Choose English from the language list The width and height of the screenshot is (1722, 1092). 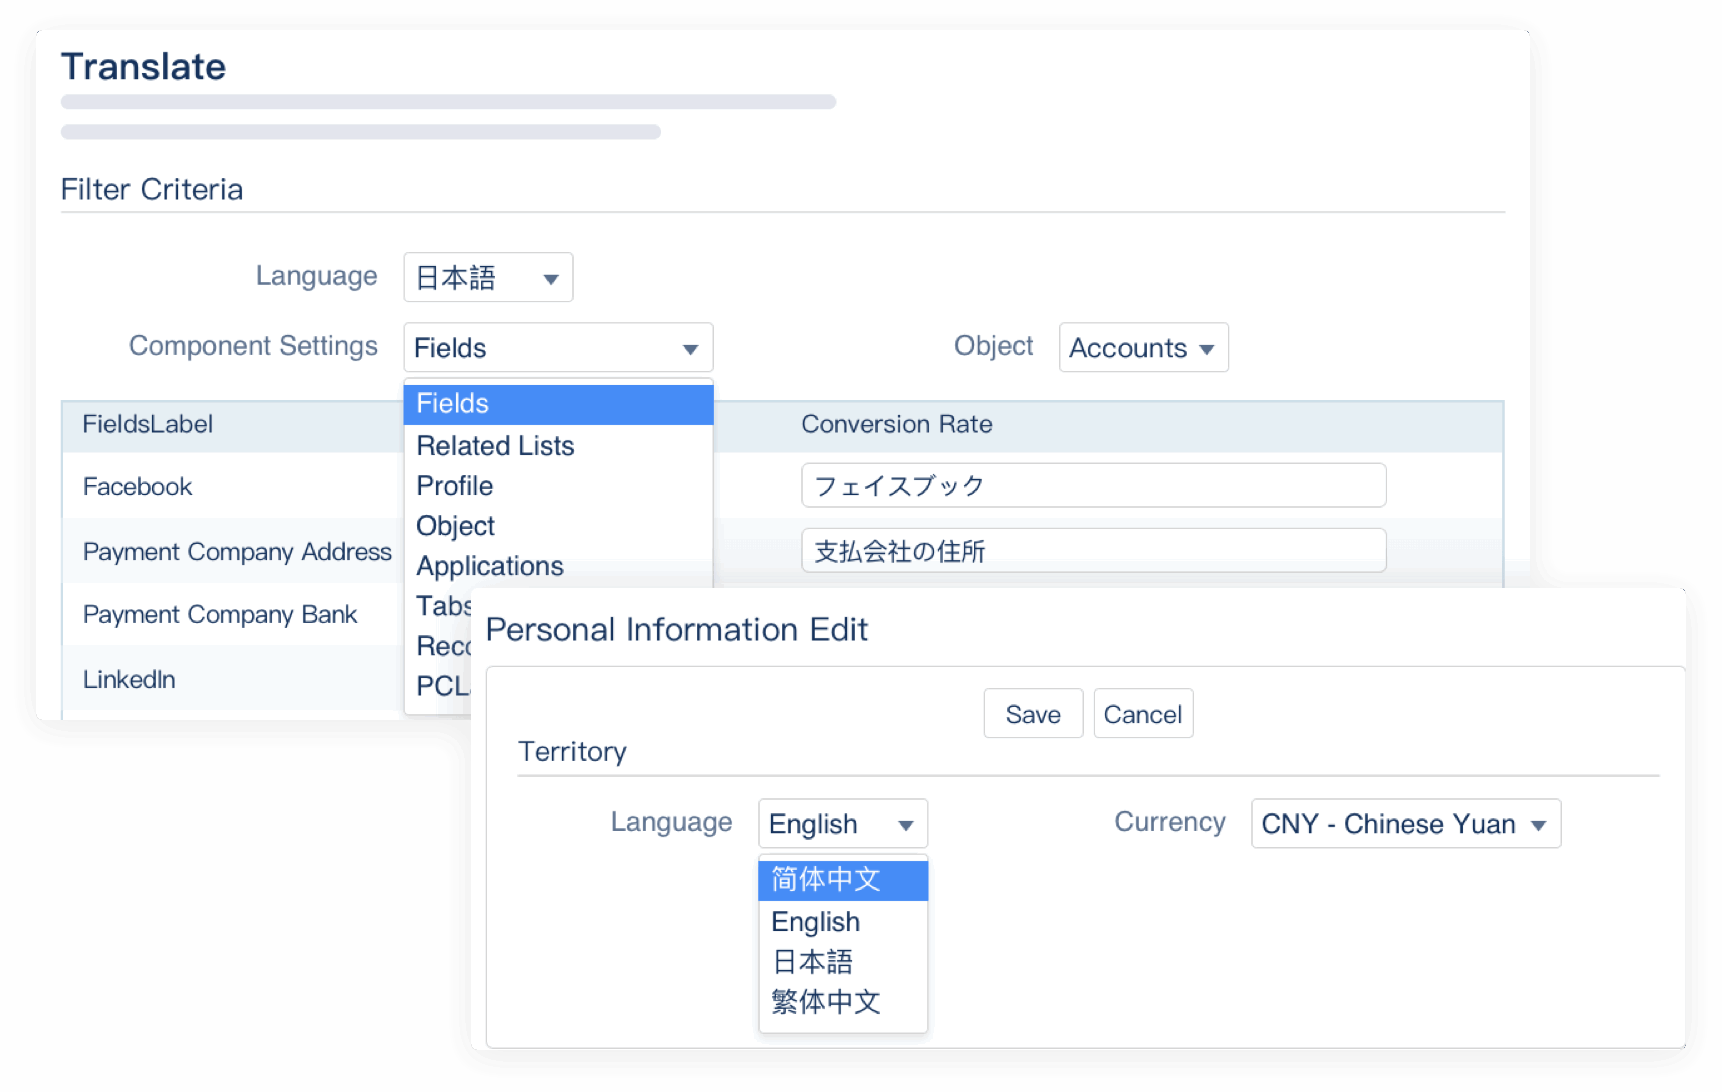click(x=816, y=922)
